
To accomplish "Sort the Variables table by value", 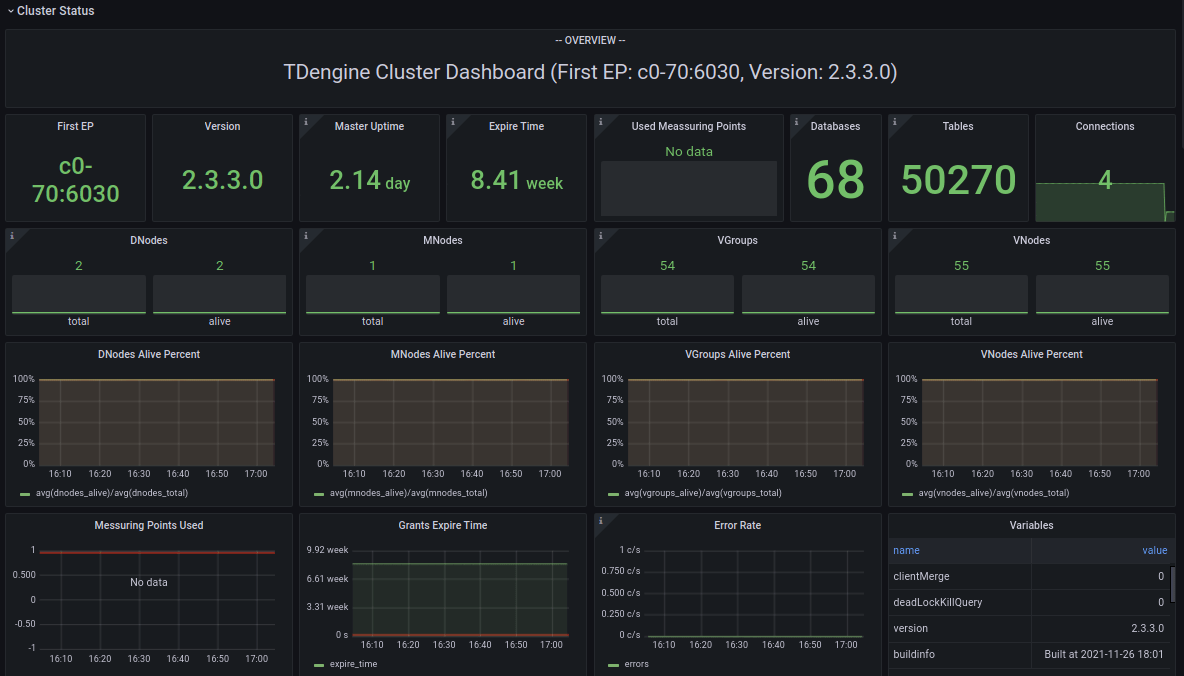I will pyautogui.click(x=1155, y=550).
